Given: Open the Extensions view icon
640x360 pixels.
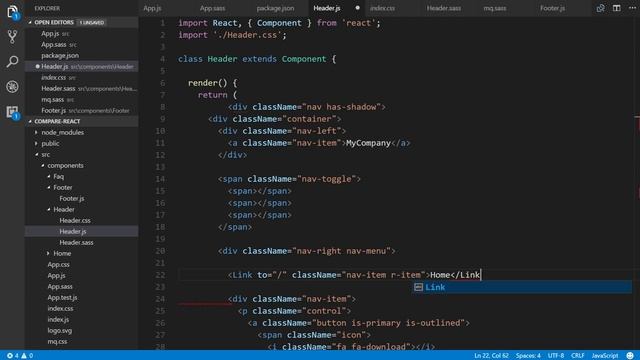Looking at the screenshot, I should (x=12, y=112).
